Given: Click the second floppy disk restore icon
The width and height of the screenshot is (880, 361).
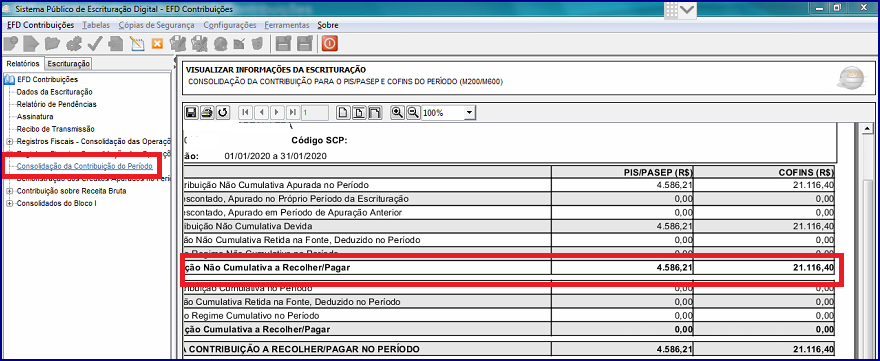Looking at the screenshot, I should click(305, 43).
